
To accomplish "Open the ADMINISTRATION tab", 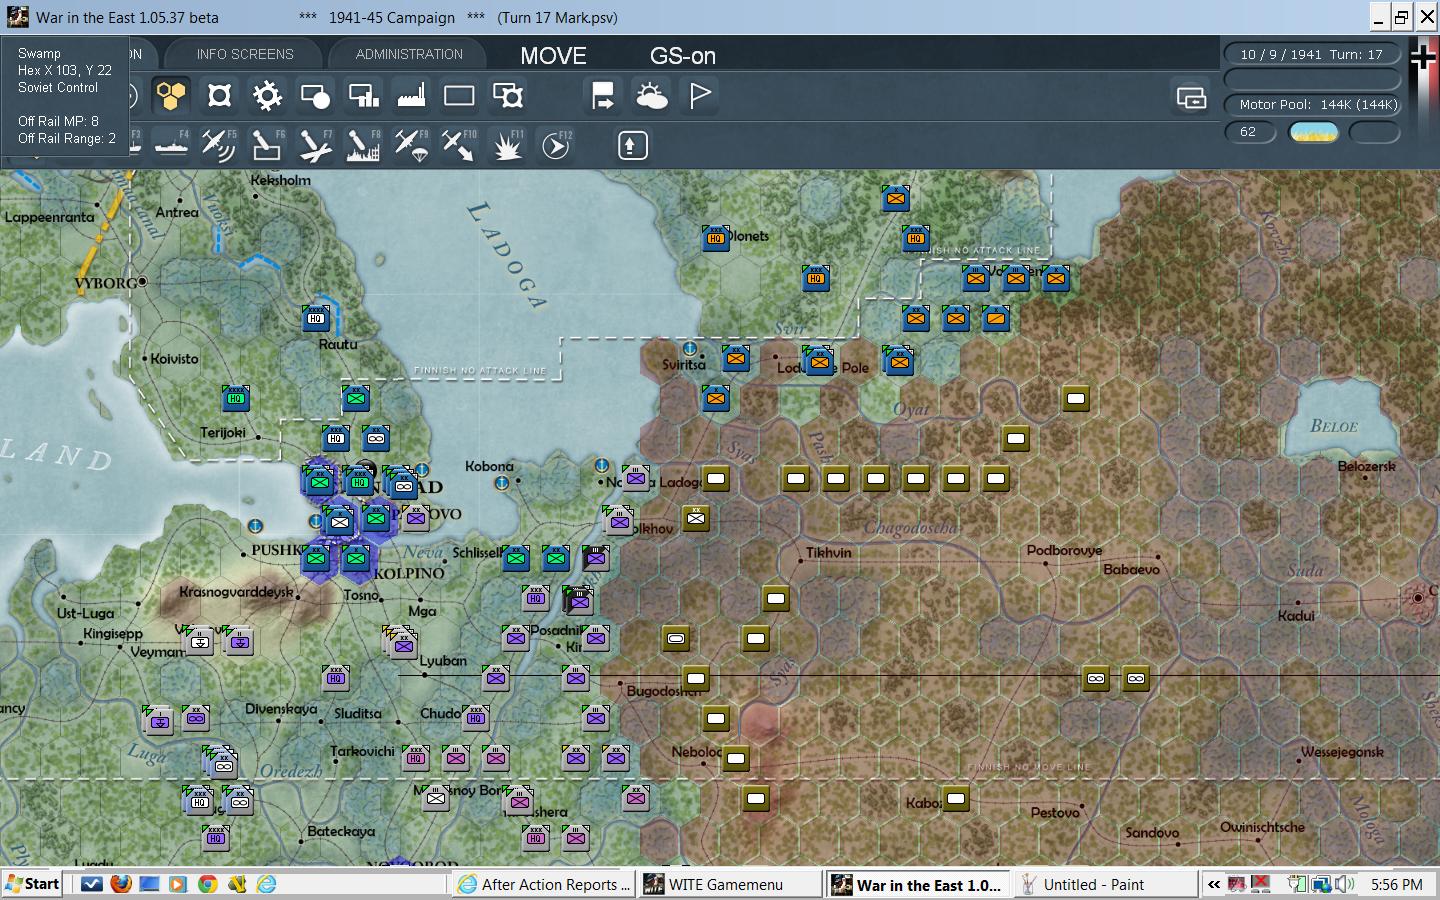I will (409, 54).
